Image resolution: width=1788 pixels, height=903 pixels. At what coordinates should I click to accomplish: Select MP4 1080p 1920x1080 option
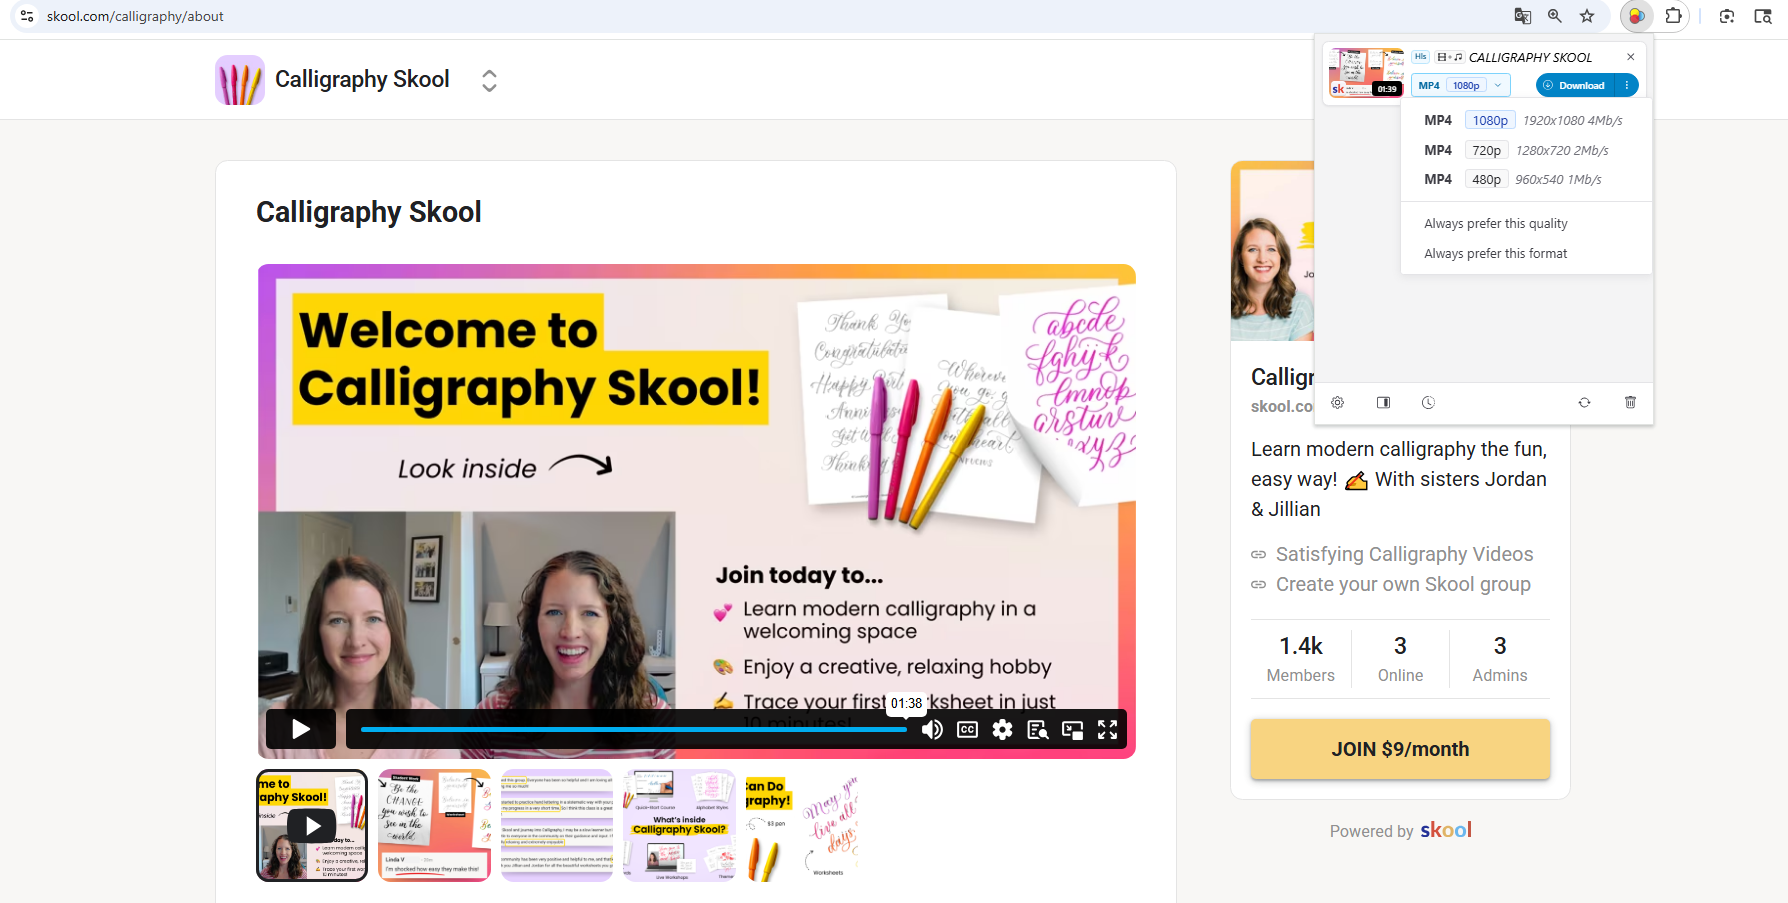point(1524,120)
